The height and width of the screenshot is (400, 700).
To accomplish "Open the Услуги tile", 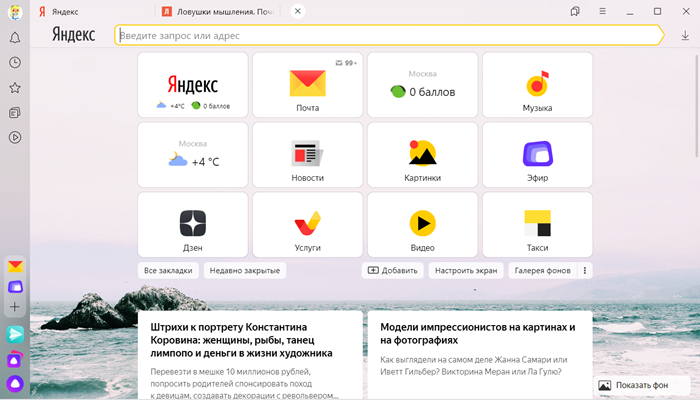I will [x=308, y=225].
